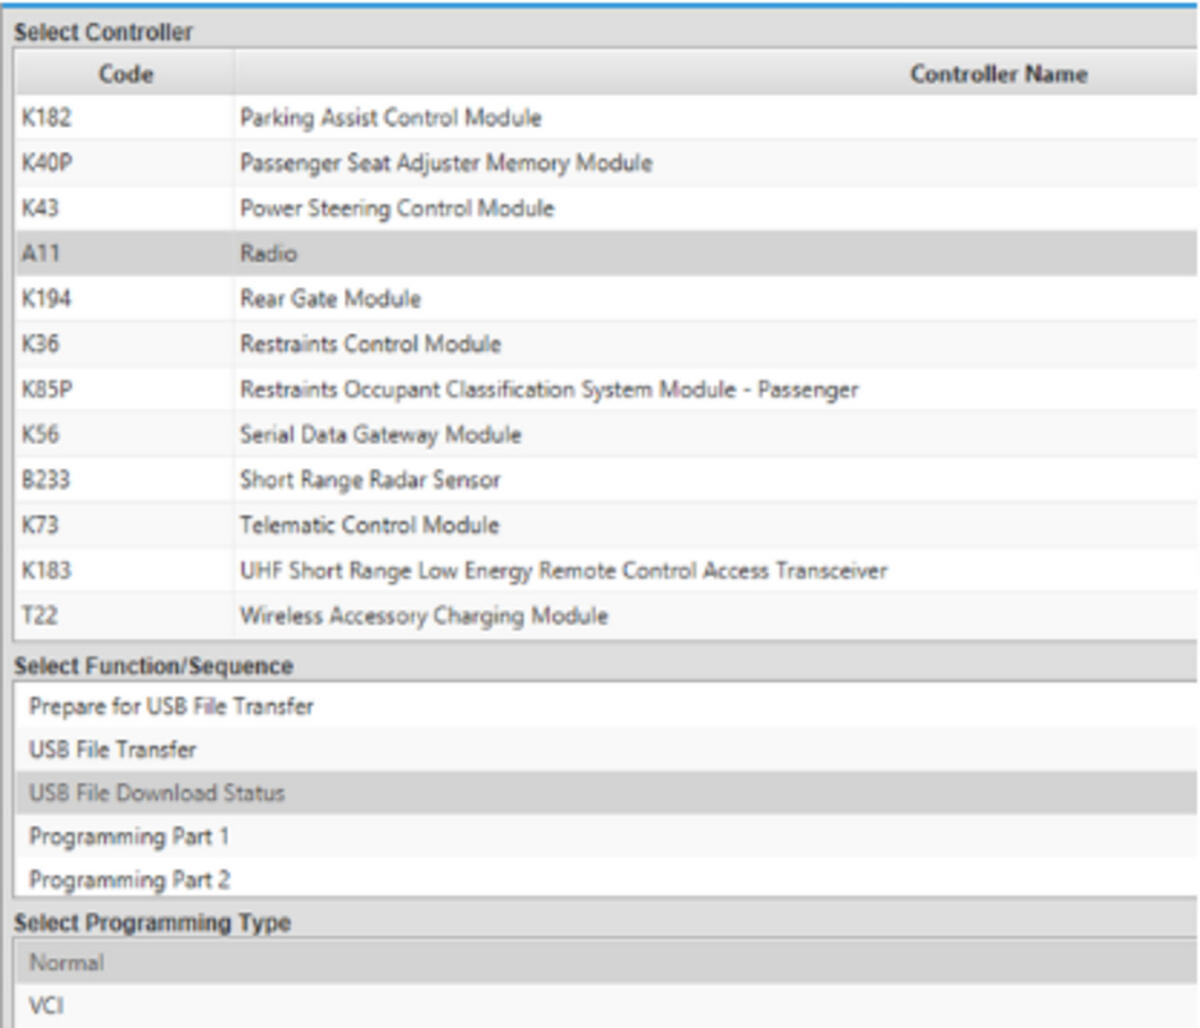Choose Programming Part 2 sequence
1200x1028 pixels.
pyautogui.click(x=607, y=879)
